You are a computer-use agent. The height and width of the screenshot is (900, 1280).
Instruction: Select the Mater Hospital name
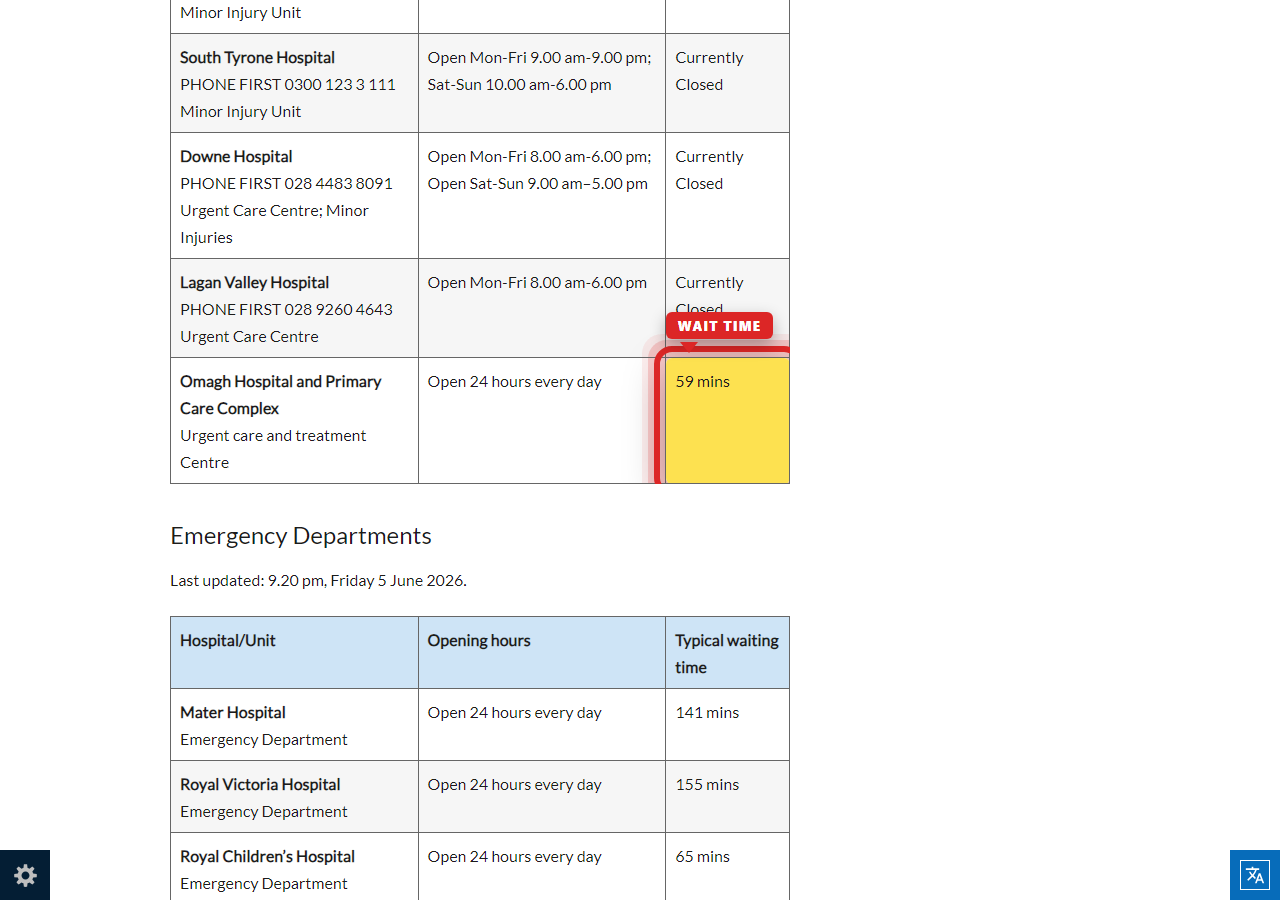[233, 713]
